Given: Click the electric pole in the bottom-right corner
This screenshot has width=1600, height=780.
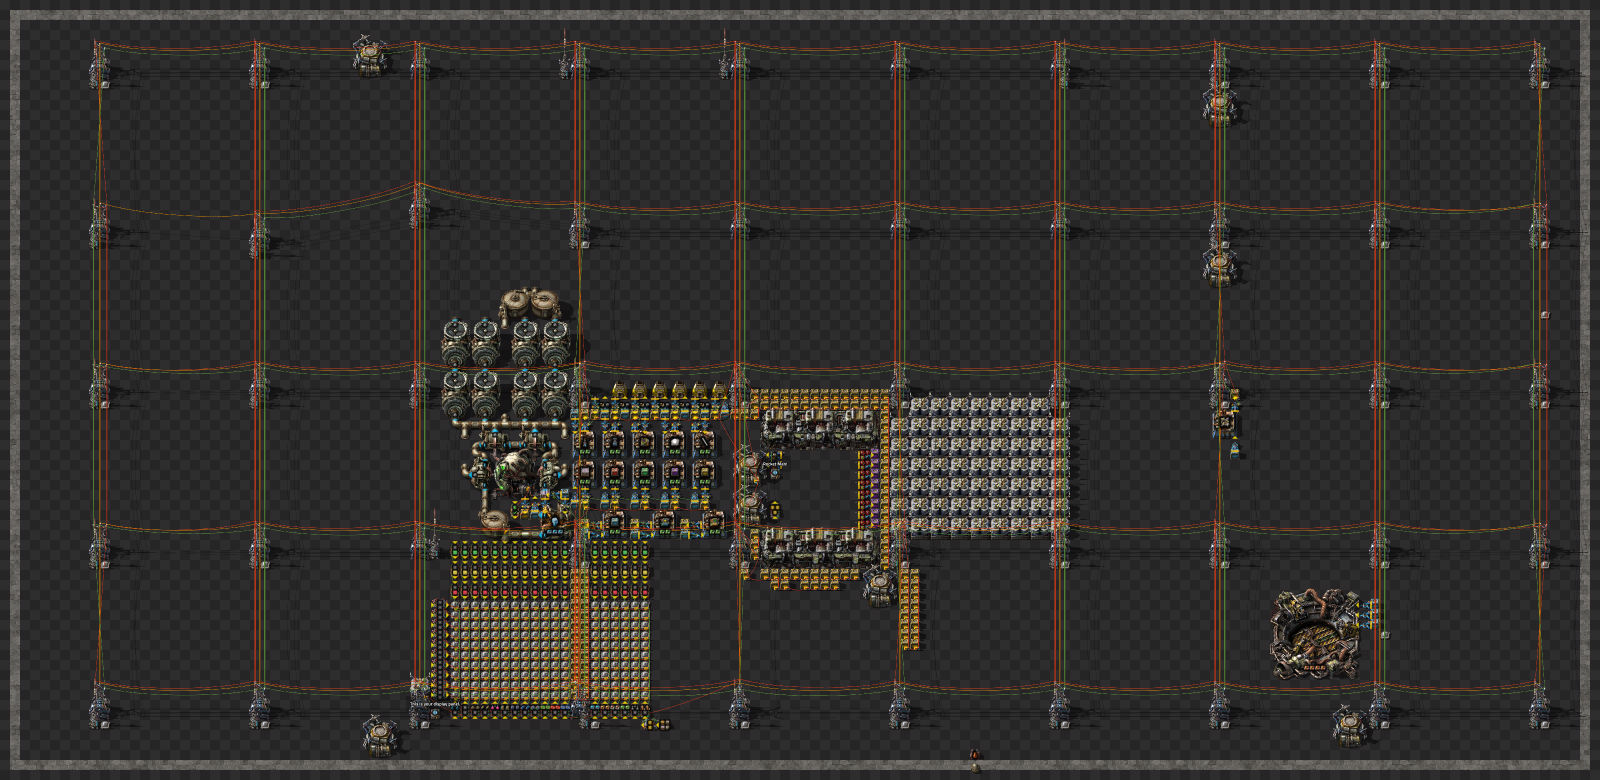Looking at the screenshot, I should (1539, 706).
